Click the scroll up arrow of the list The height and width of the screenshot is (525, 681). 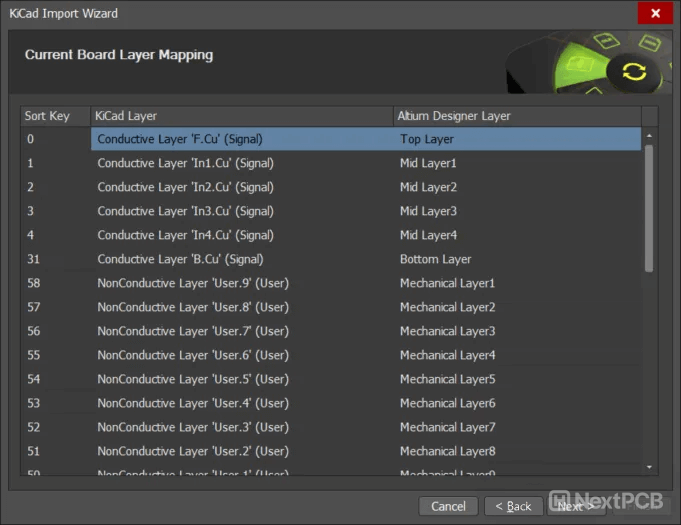point(649,135)
